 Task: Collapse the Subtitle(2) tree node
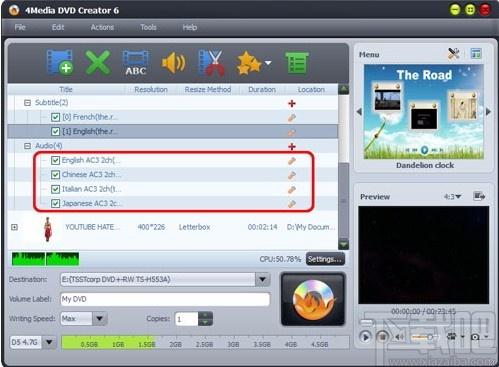(27, 103)
